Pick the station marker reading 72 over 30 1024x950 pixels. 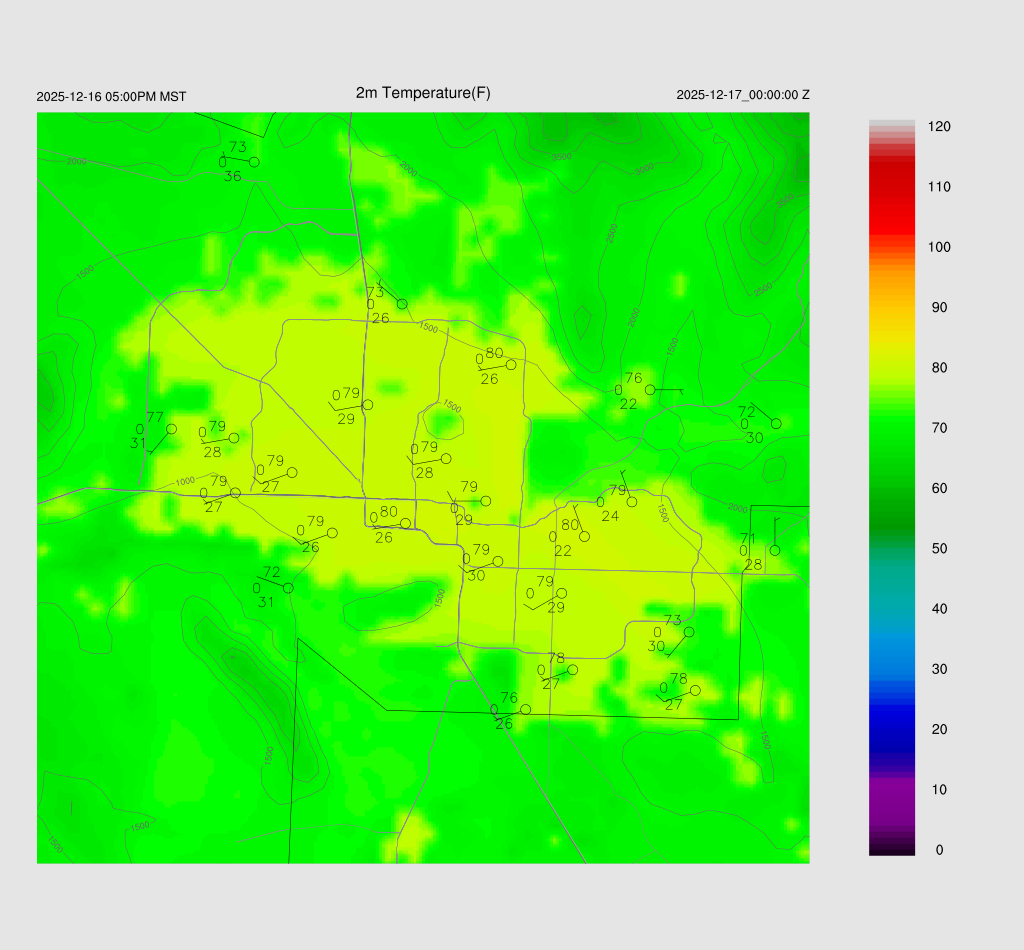point(776,423)
